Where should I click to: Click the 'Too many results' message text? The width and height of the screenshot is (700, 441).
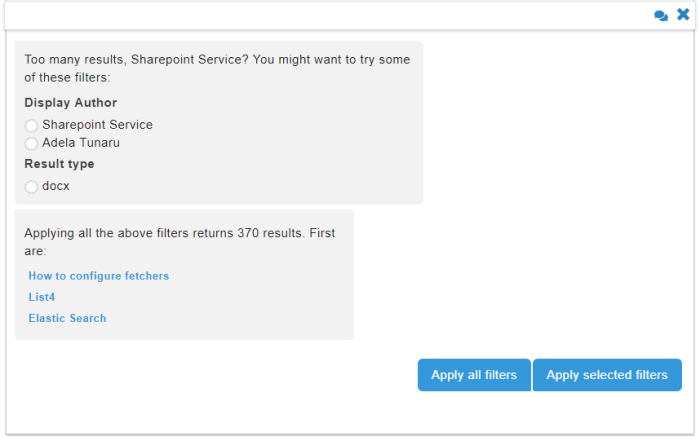coord(217,60)
